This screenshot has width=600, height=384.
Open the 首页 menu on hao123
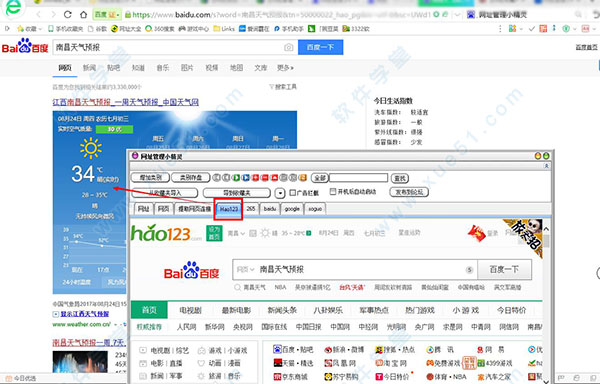149,310
